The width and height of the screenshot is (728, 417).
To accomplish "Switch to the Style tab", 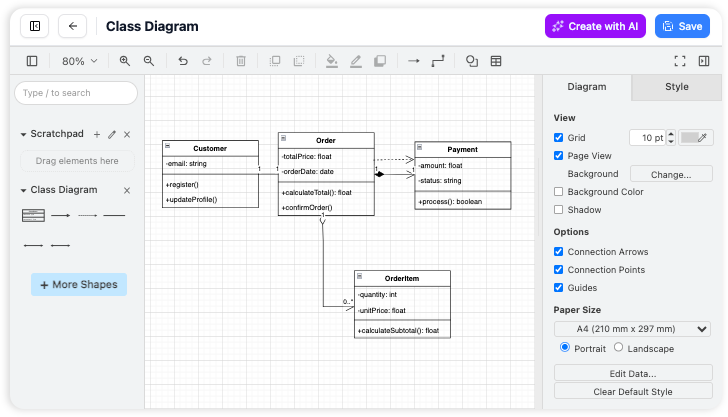I will (677, 87).
